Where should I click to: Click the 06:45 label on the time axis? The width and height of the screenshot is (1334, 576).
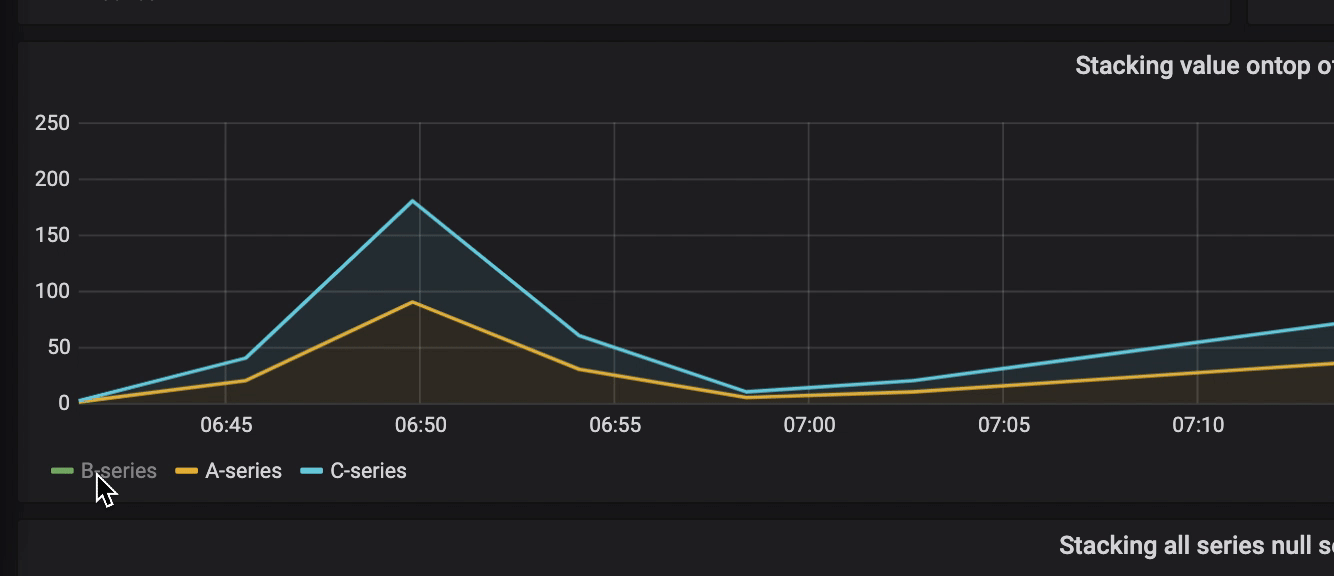228,425
